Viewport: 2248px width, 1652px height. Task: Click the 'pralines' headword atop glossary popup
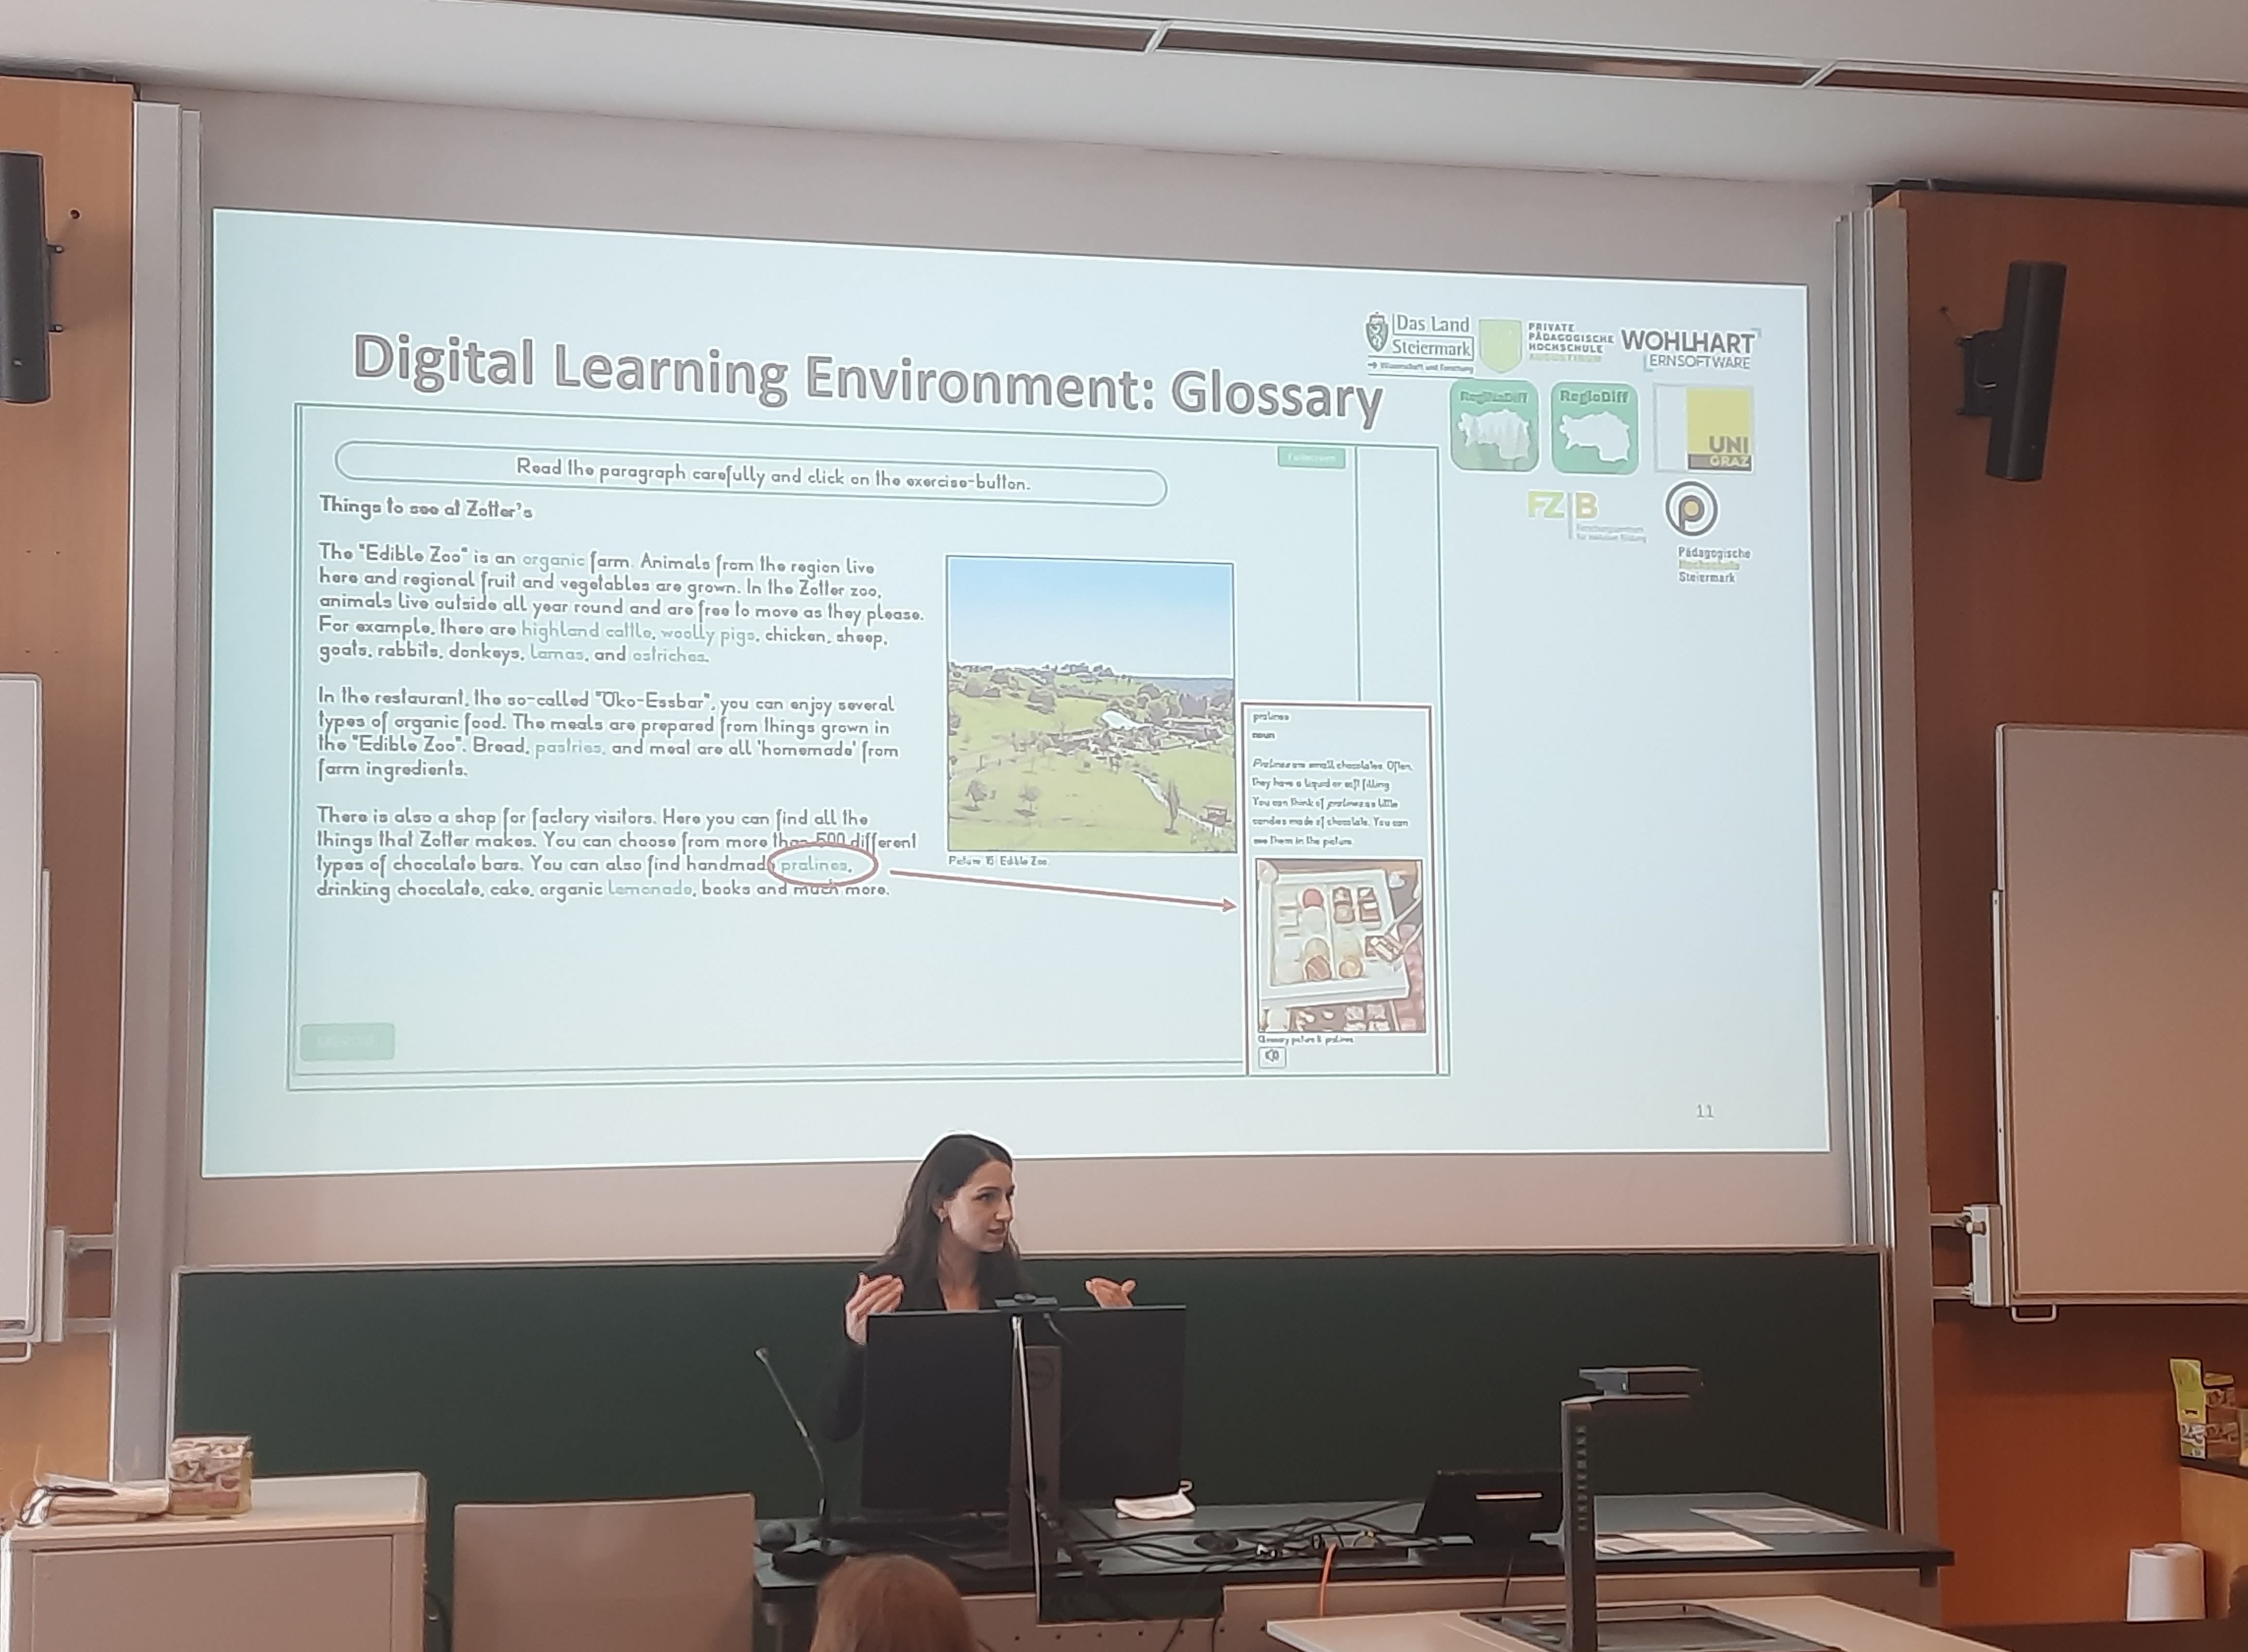1271,716
